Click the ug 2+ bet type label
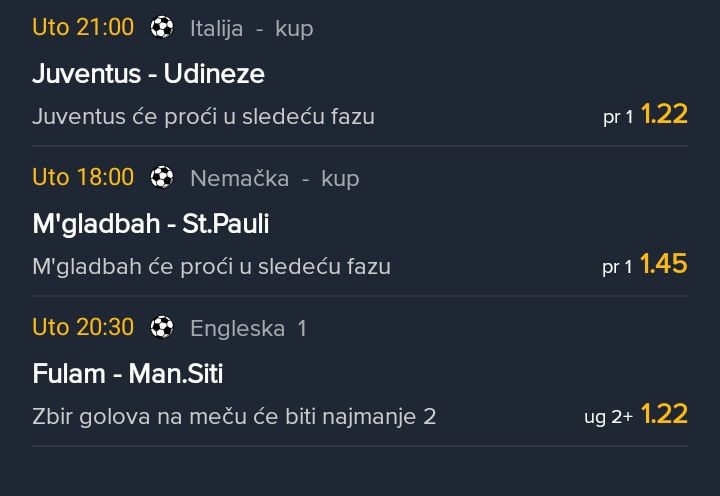720x496 pixels. pyautogui.click(x=609, y=416)
